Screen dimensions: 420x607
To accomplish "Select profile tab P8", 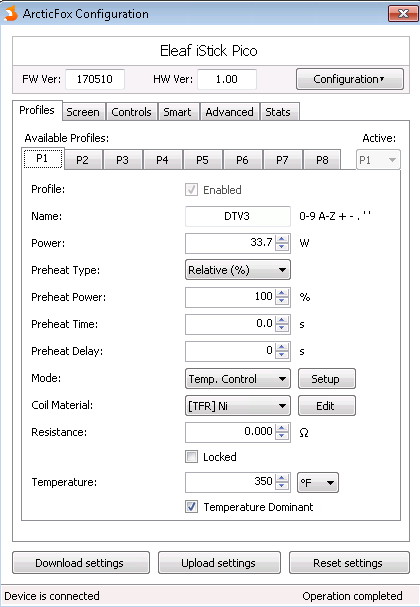I will 322,160.
